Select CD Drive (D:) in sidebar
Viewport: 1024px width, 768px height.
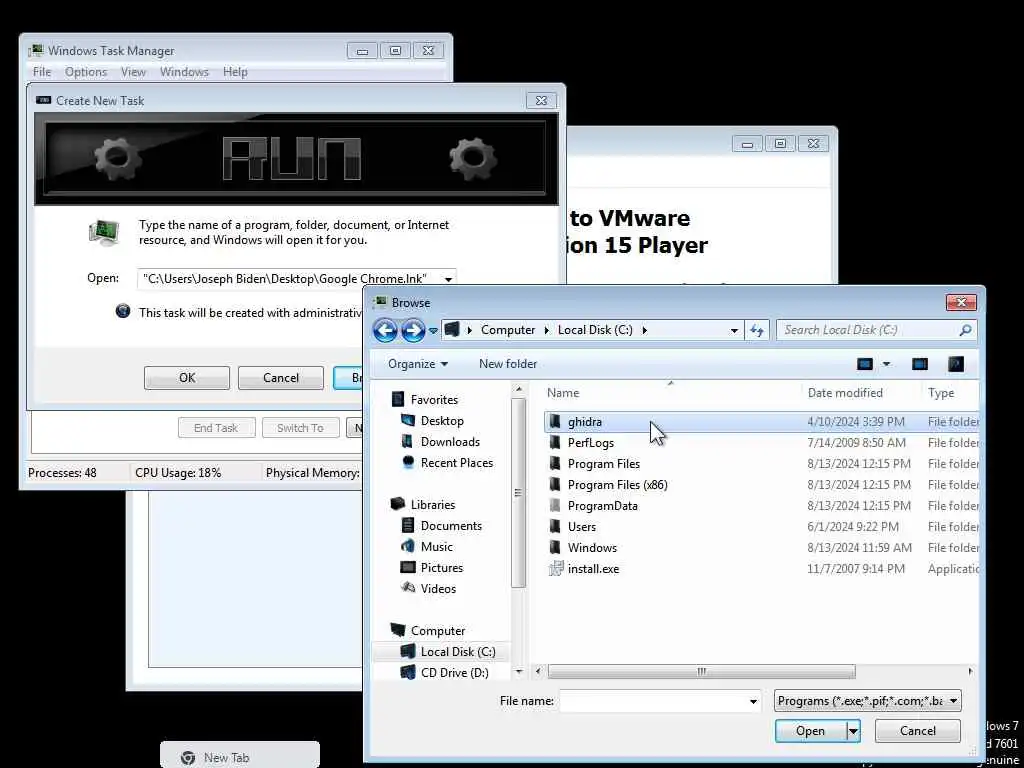[455, 673]
